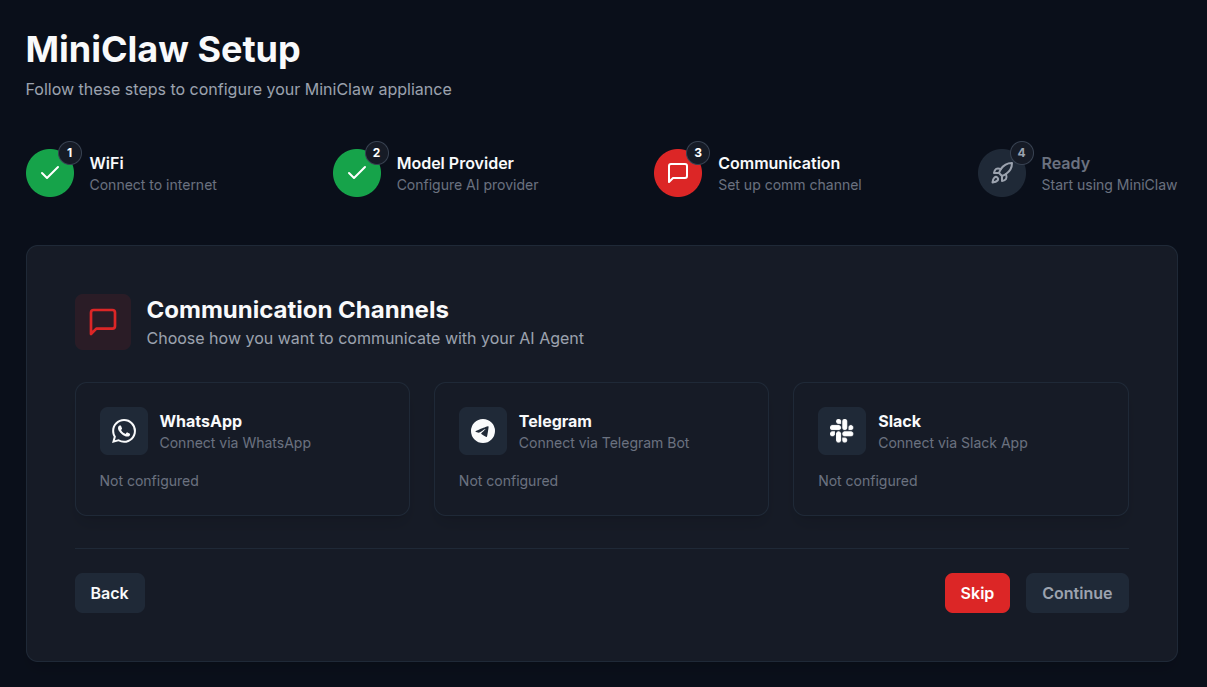Click the Telegram paper plane icon

click(x=483, y=431)
